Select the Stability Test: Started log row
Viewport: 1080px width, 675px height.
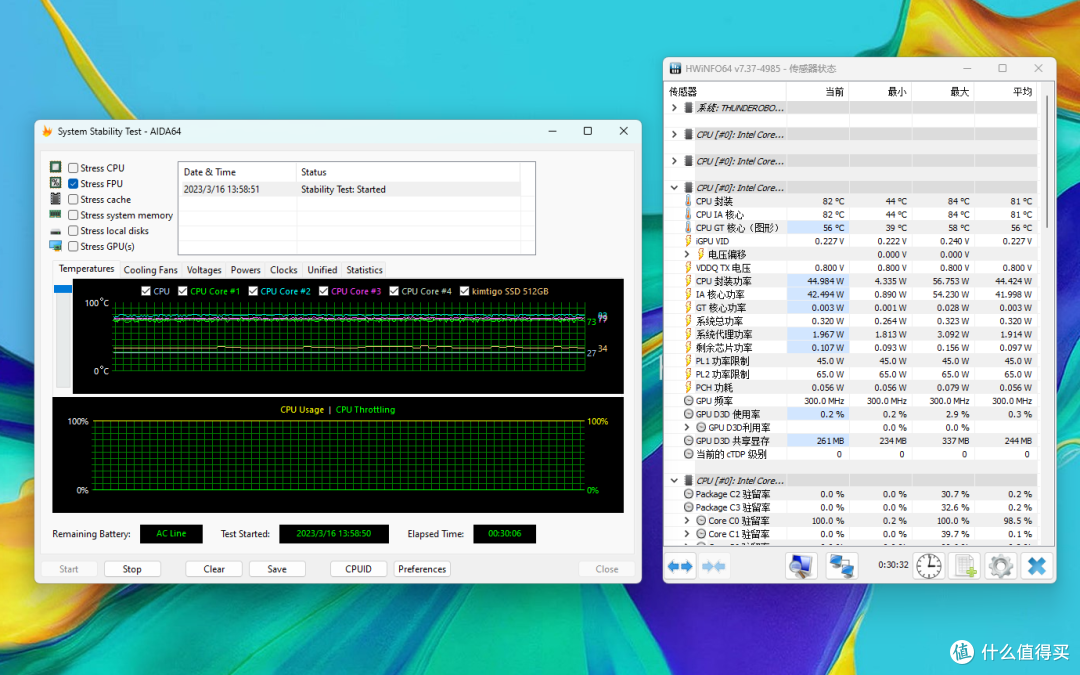[x=350, y=189]
